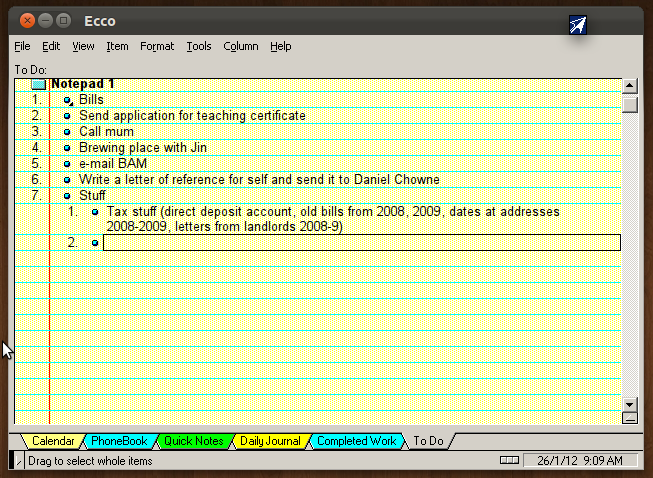Switch to the Completed Work tab
The height and width of the screenshot is (478, 653).
point(356,441)
